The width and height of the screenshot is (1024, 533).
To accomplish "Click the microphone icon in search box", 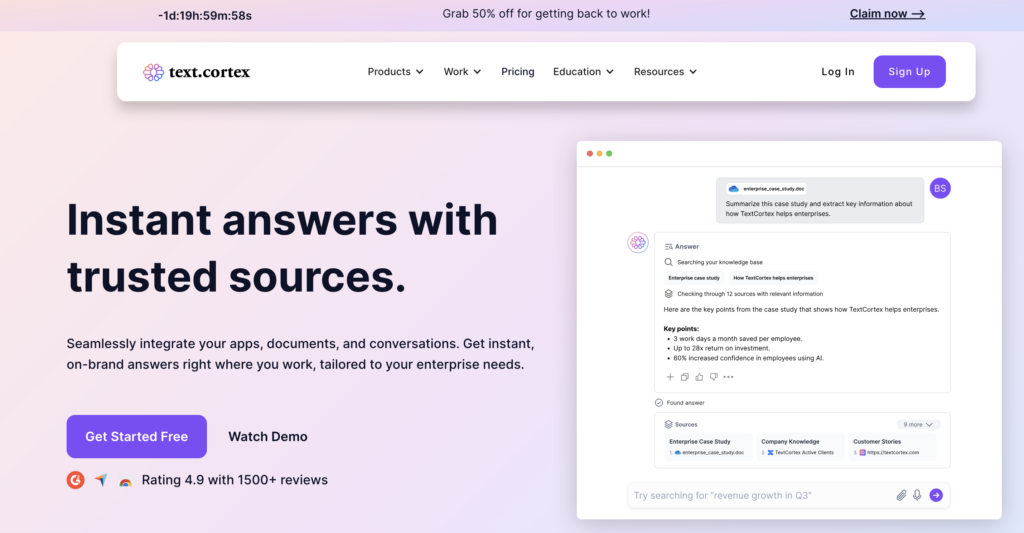I will point(917,495).
